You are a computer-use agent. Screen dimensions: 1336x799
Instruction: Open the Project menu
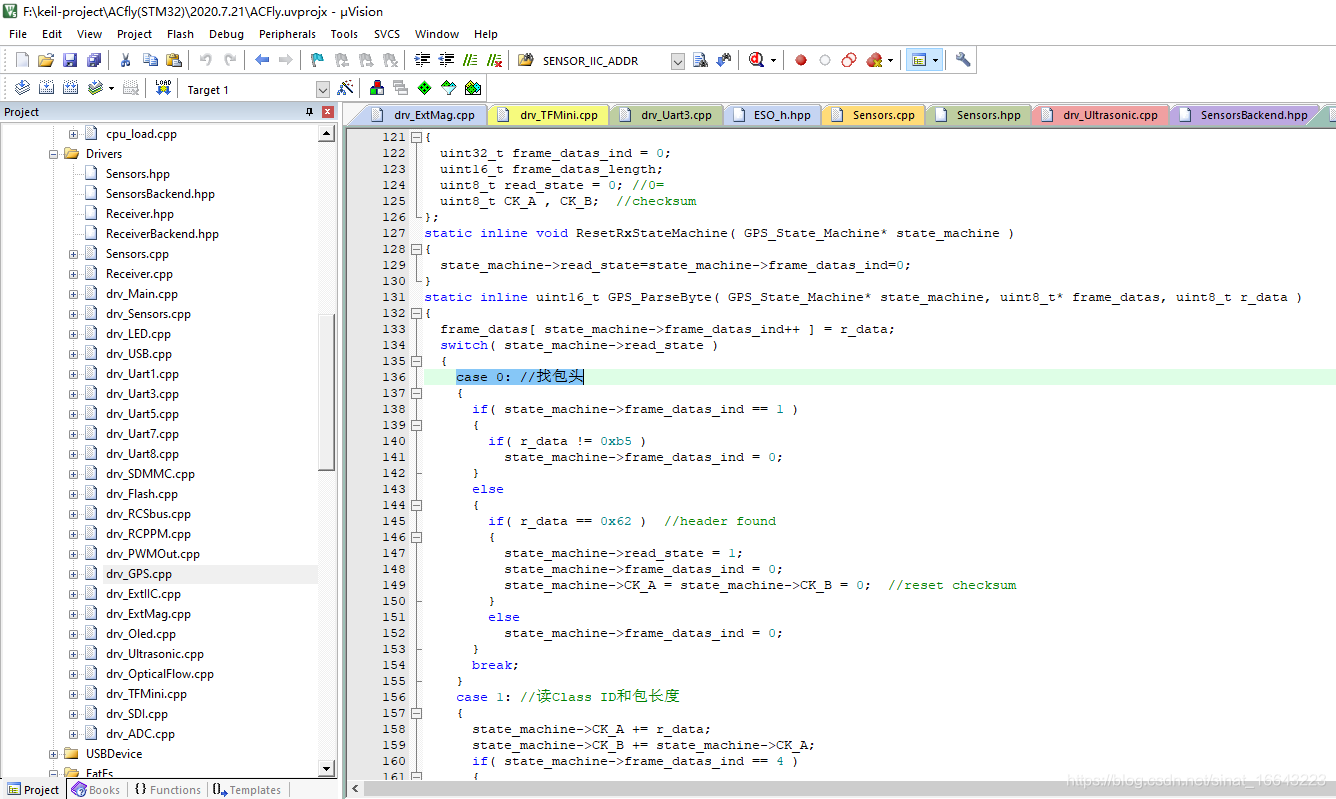click(134, 34)
